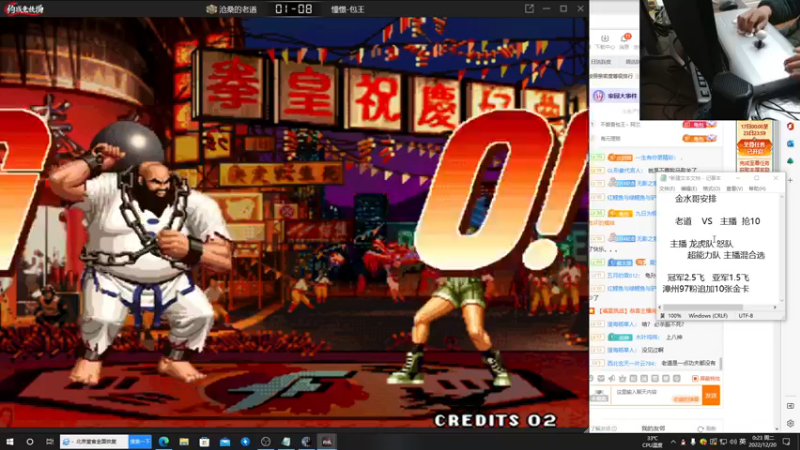800x450 pixels.
Task: Click opponent name 包王 in title bar
Action: [348, 9]
